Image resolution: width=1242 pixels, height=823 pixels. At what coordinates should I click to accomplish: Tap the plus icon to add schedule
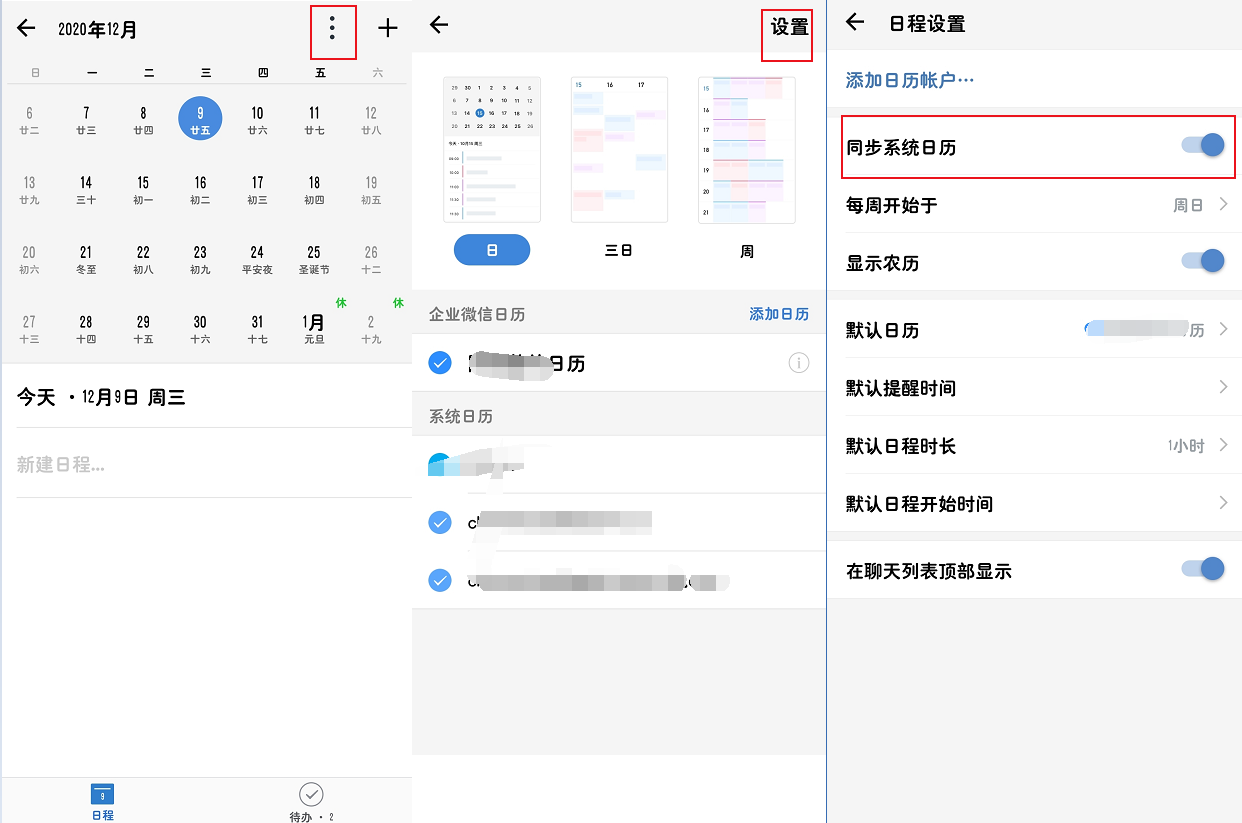[x=388, y=28]
